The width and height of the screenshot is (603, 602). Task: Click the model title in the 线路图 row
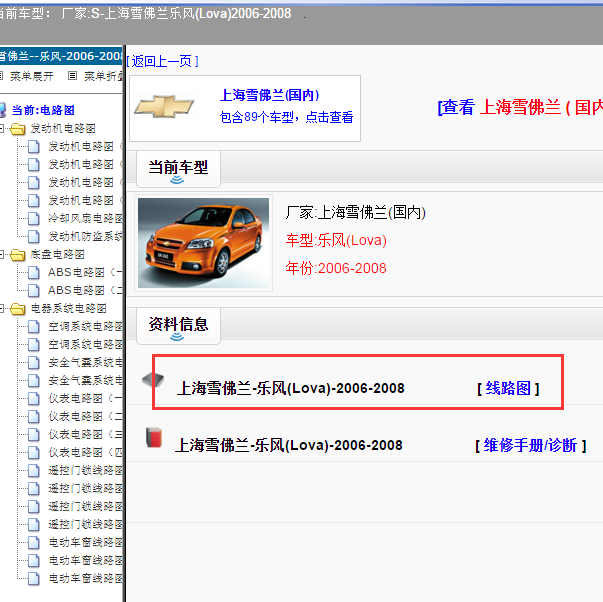pyautogui.click(x=290, y=388)
